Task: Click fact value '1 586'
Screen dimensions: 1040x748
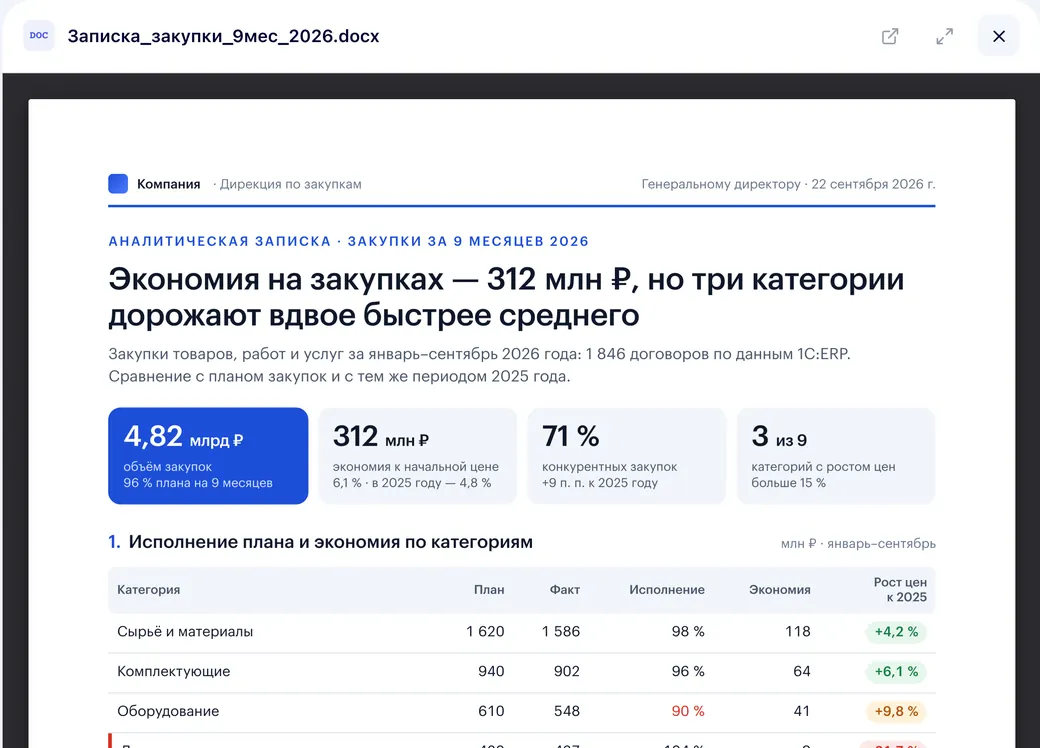Action: (x=560, y=631)
